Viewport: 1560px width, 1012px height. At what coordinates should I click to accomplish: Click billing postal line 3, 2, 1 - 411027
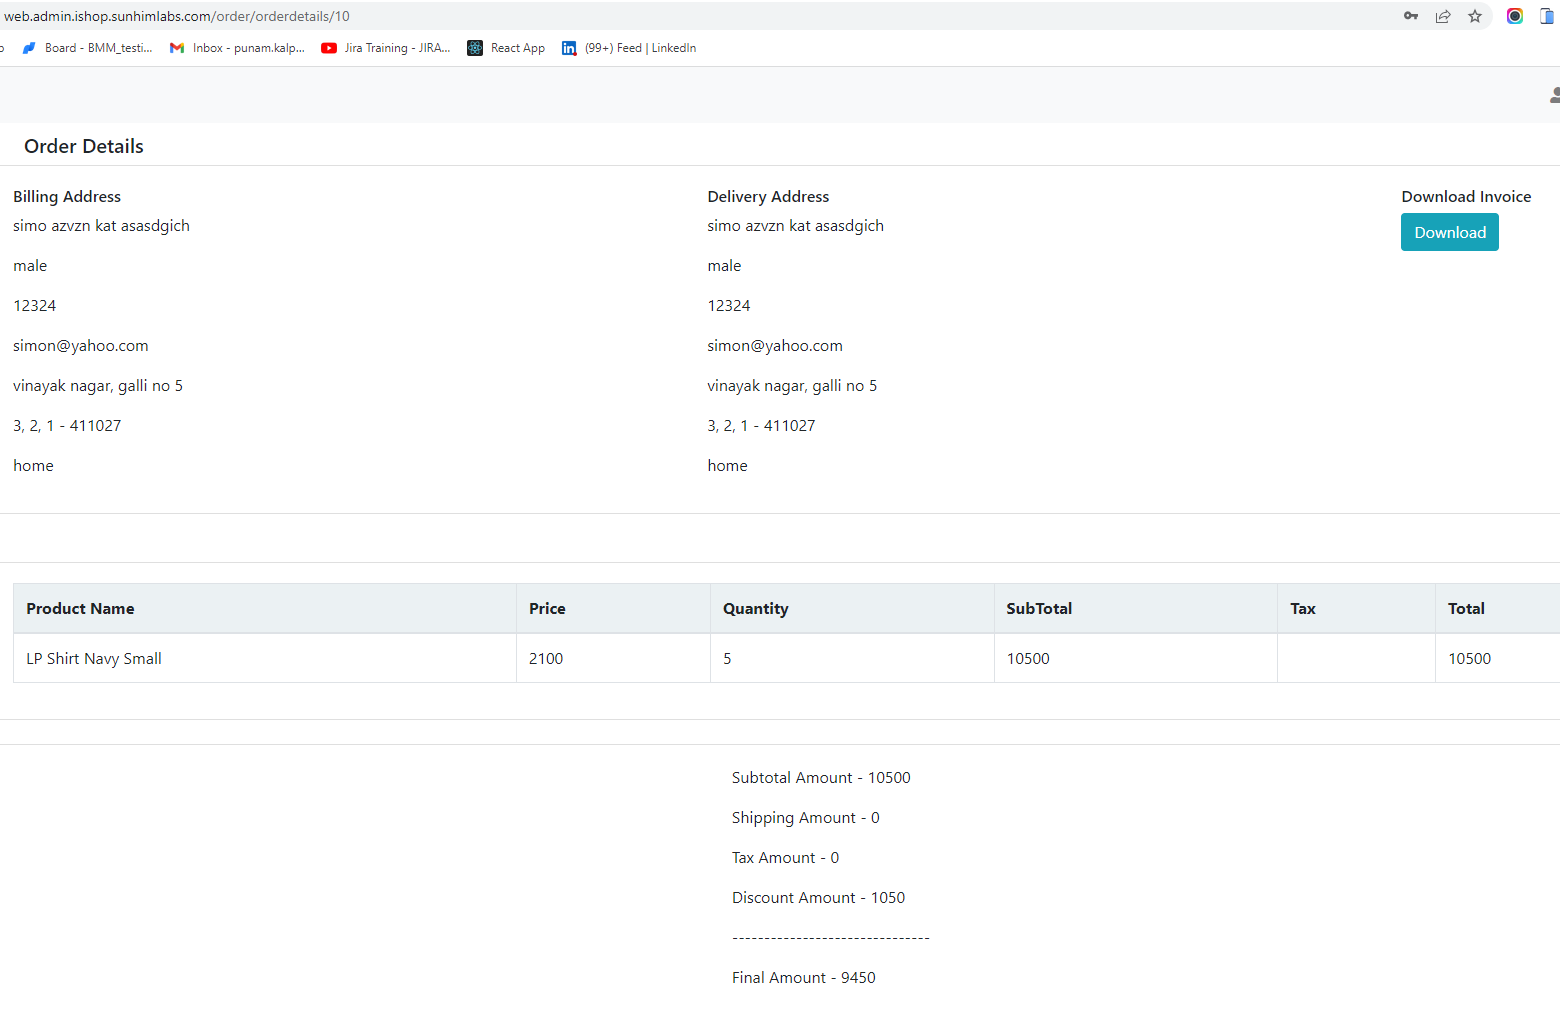(x=67, y=426)
